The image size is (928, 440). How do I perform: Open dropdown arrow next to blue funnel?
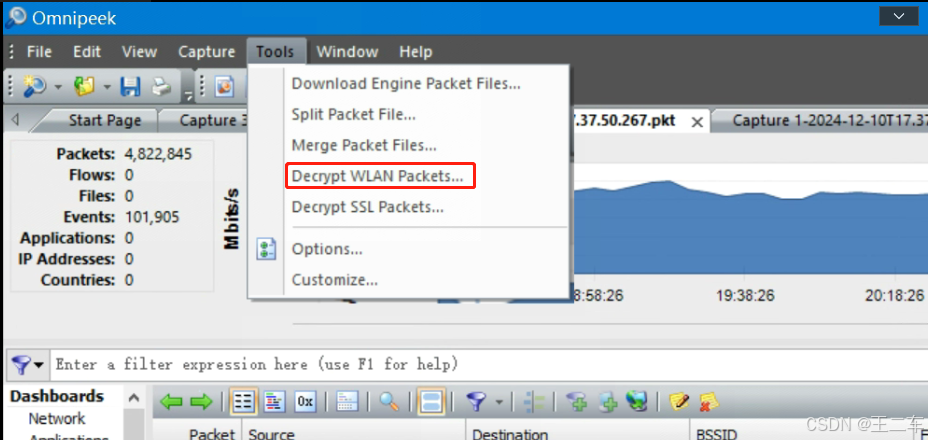coord(499,403)
